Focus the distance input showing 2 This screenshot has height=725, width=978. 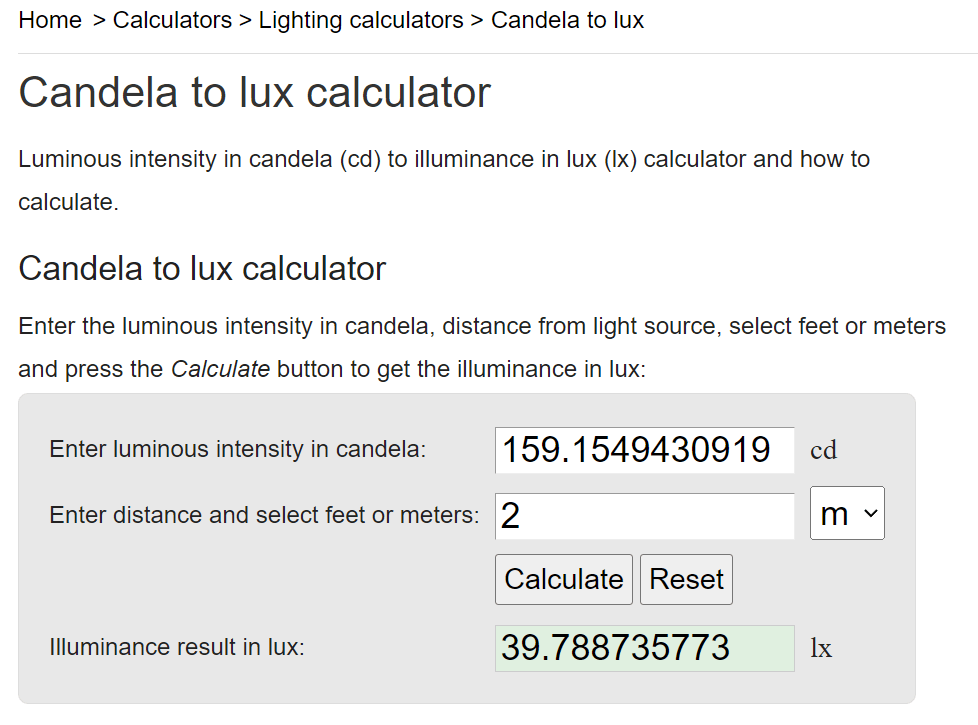644,516
